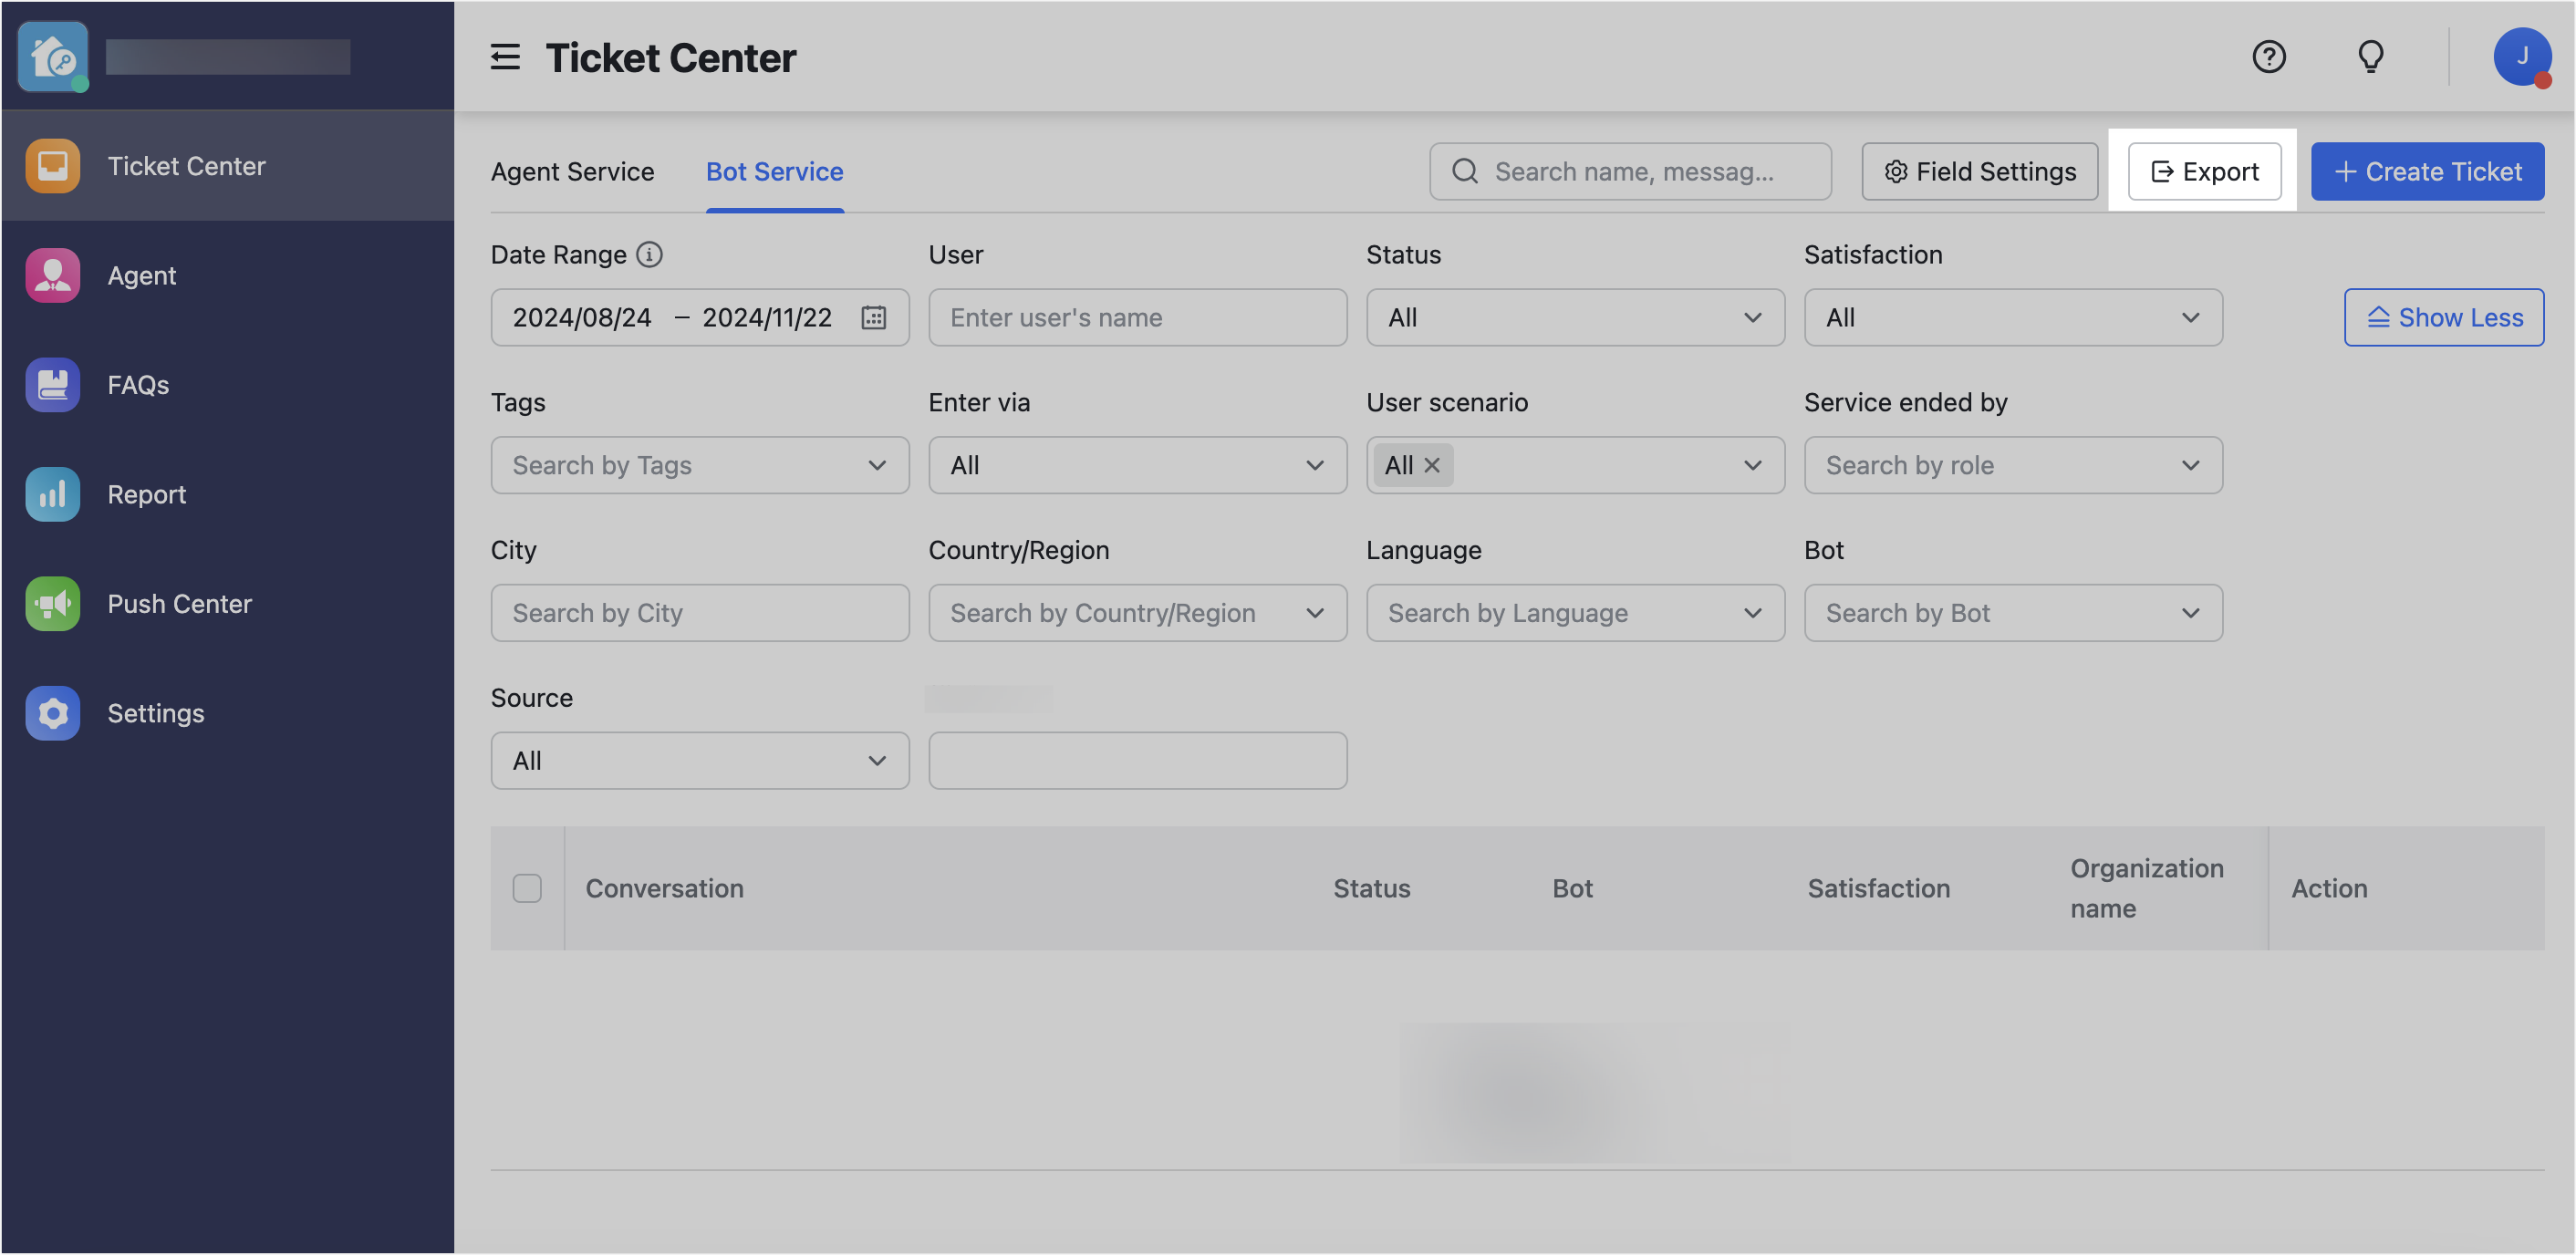Click the Report sidebar icon
This screenshot has width=2576, height=1255.
[x=52, y=494]
